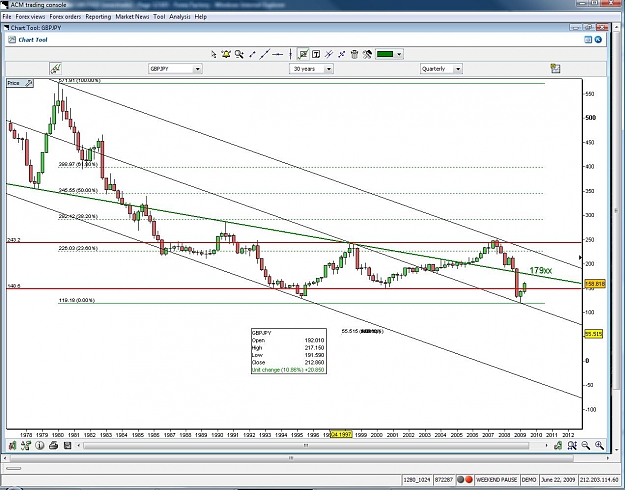Click the Chart Tool: GBPJPY window title
The image size is (625, 490).
tap(36, 28)
